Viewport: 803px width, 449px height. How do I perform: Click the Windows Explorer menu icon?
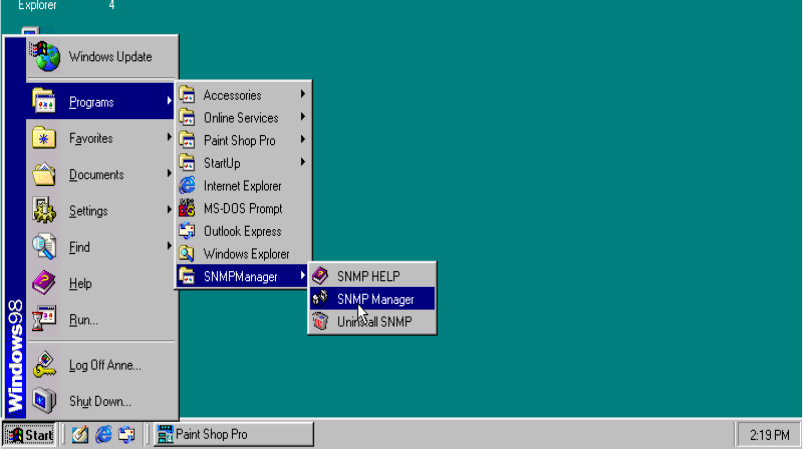click(187, 253)
